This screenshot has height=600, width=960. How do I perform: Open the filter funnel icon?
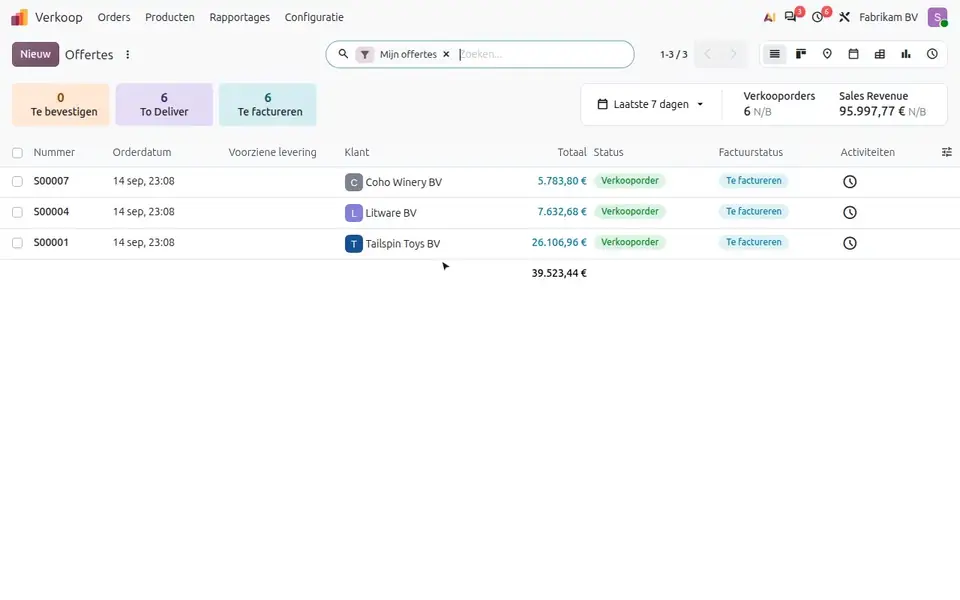pyautogui.click(x=365, y=54)
